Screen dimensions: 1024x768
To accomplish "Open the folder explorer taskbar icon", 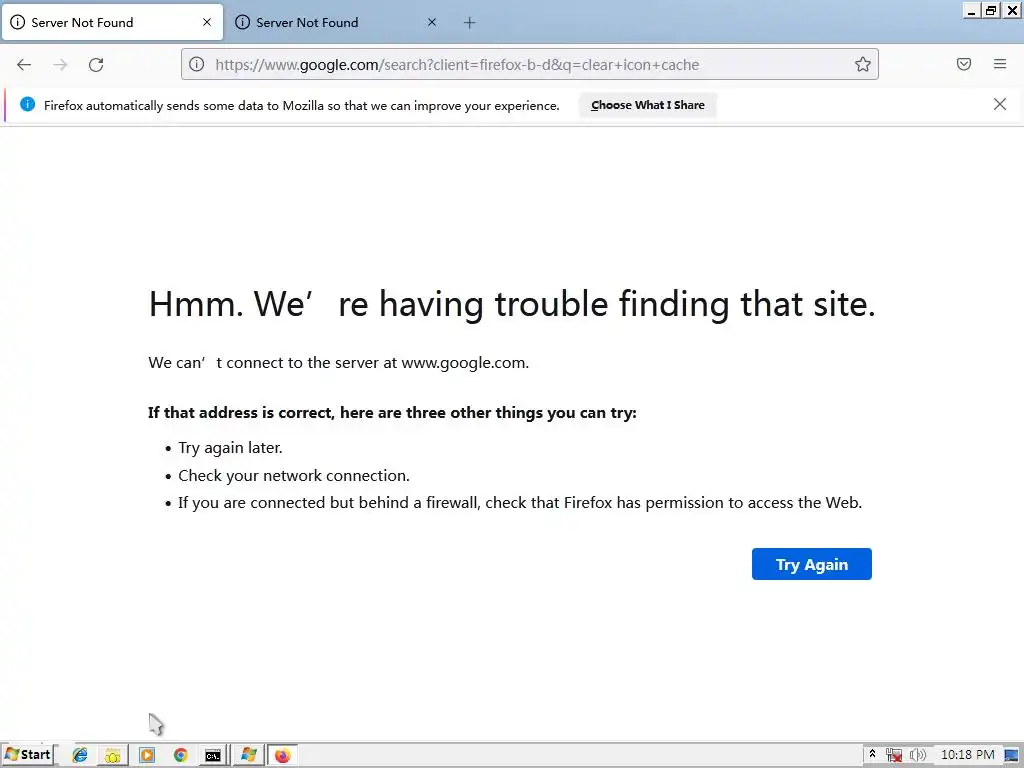I will (x=113, y=756).
